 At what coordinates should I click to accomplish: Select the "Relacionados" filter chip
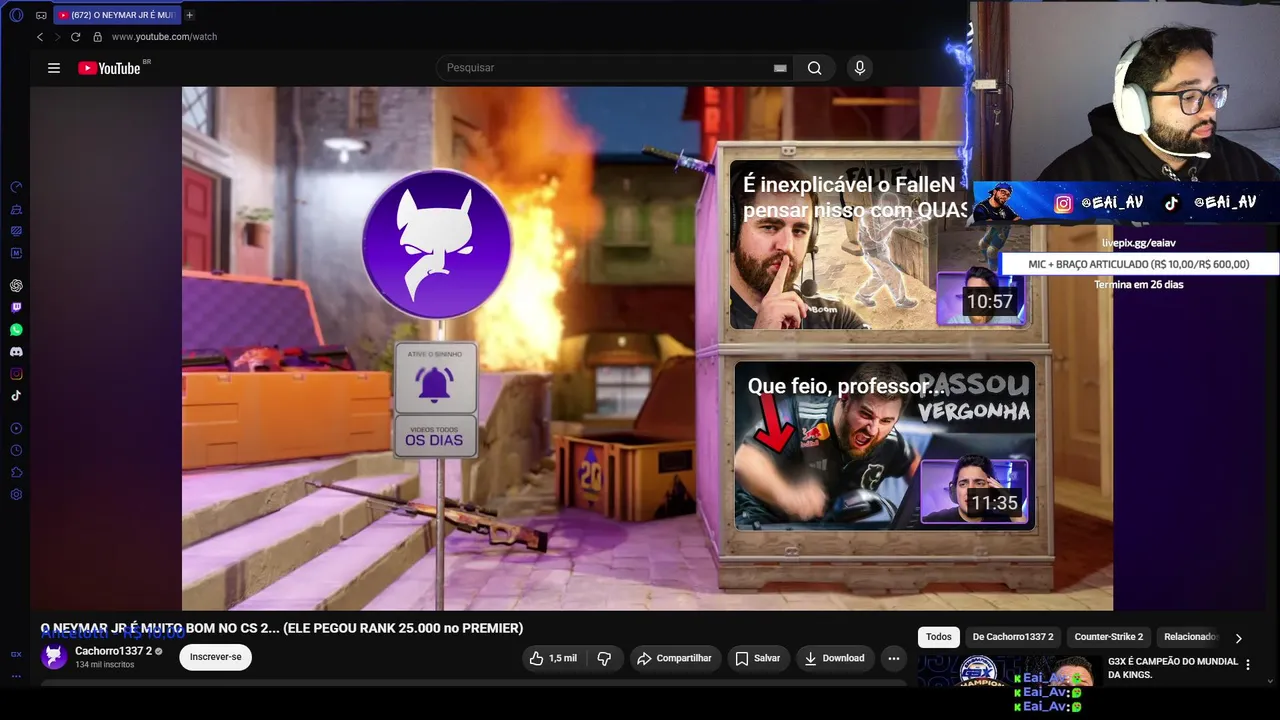click(x=1189, y=637)
